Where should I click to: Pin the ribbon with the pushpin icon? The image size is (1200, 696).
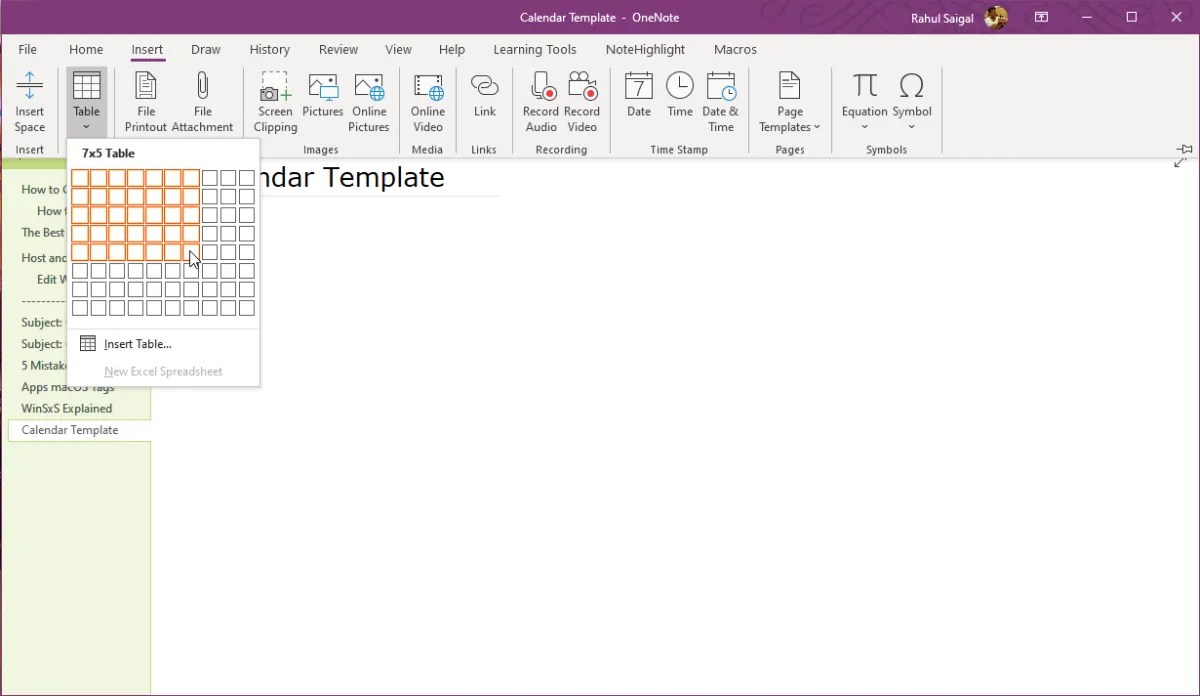point(1184,148)
